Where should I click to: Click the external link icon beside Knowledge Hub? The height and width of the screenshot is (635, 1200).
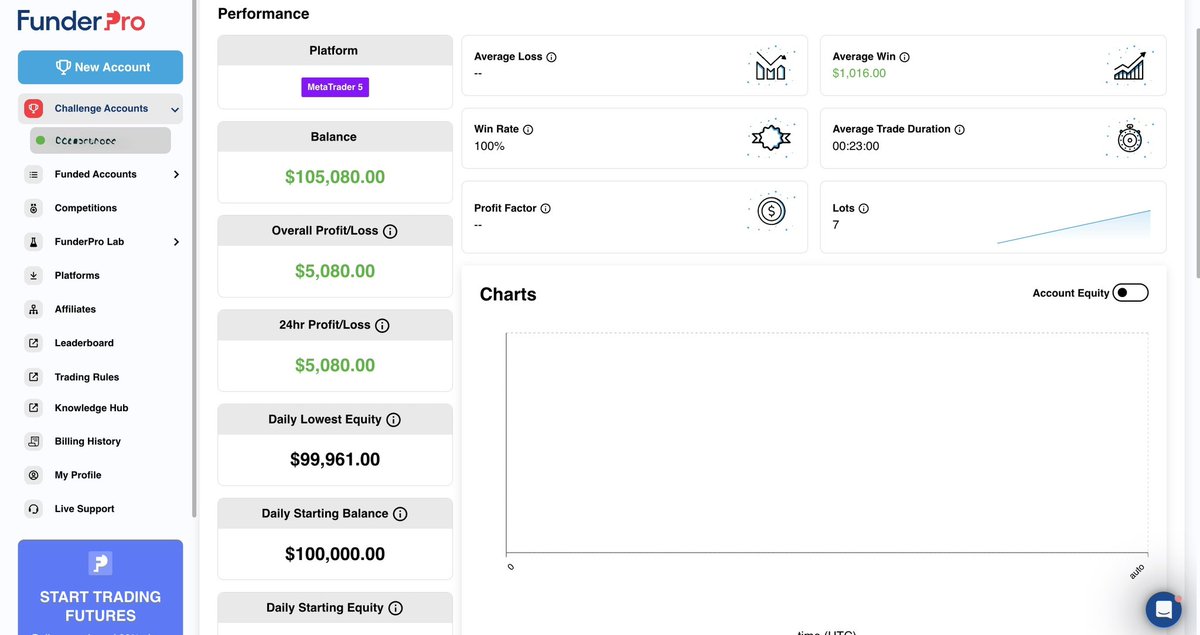coord(34,408)
